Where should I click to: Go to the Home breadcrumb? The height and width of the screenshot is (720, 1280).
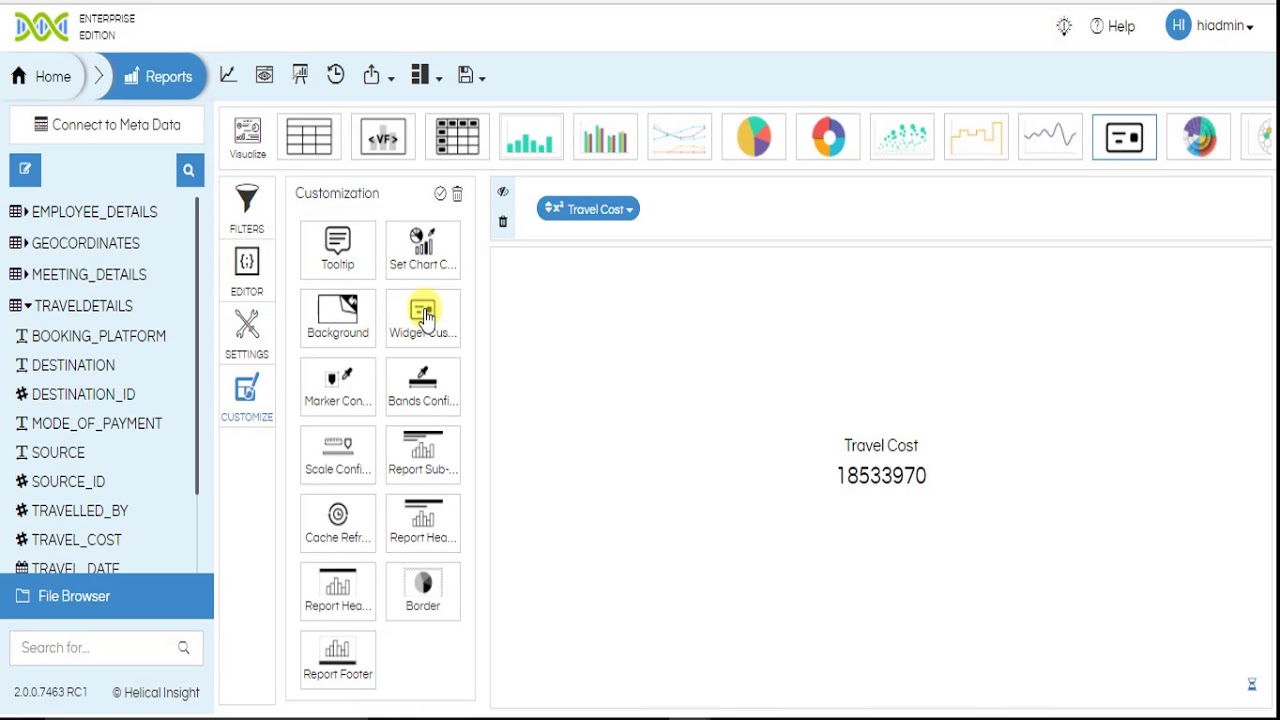click(x=42, y=76)
